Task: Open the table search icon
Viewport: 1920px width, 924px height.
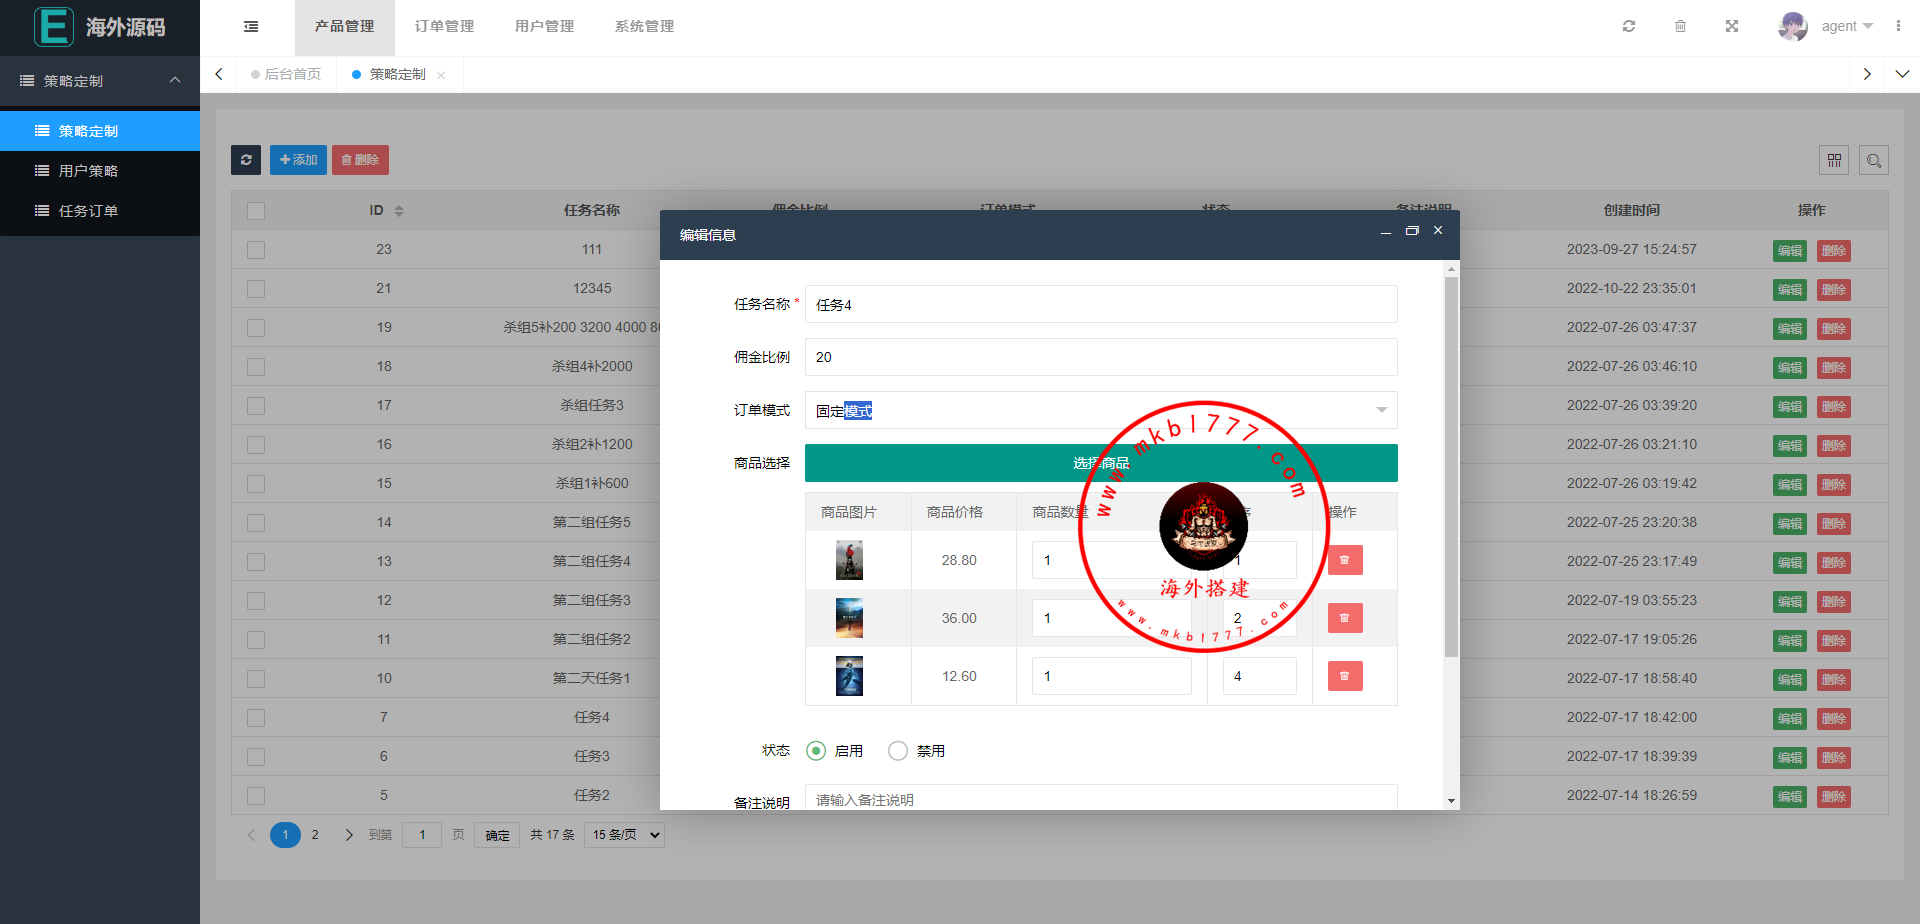Action: coord(1874,160)
